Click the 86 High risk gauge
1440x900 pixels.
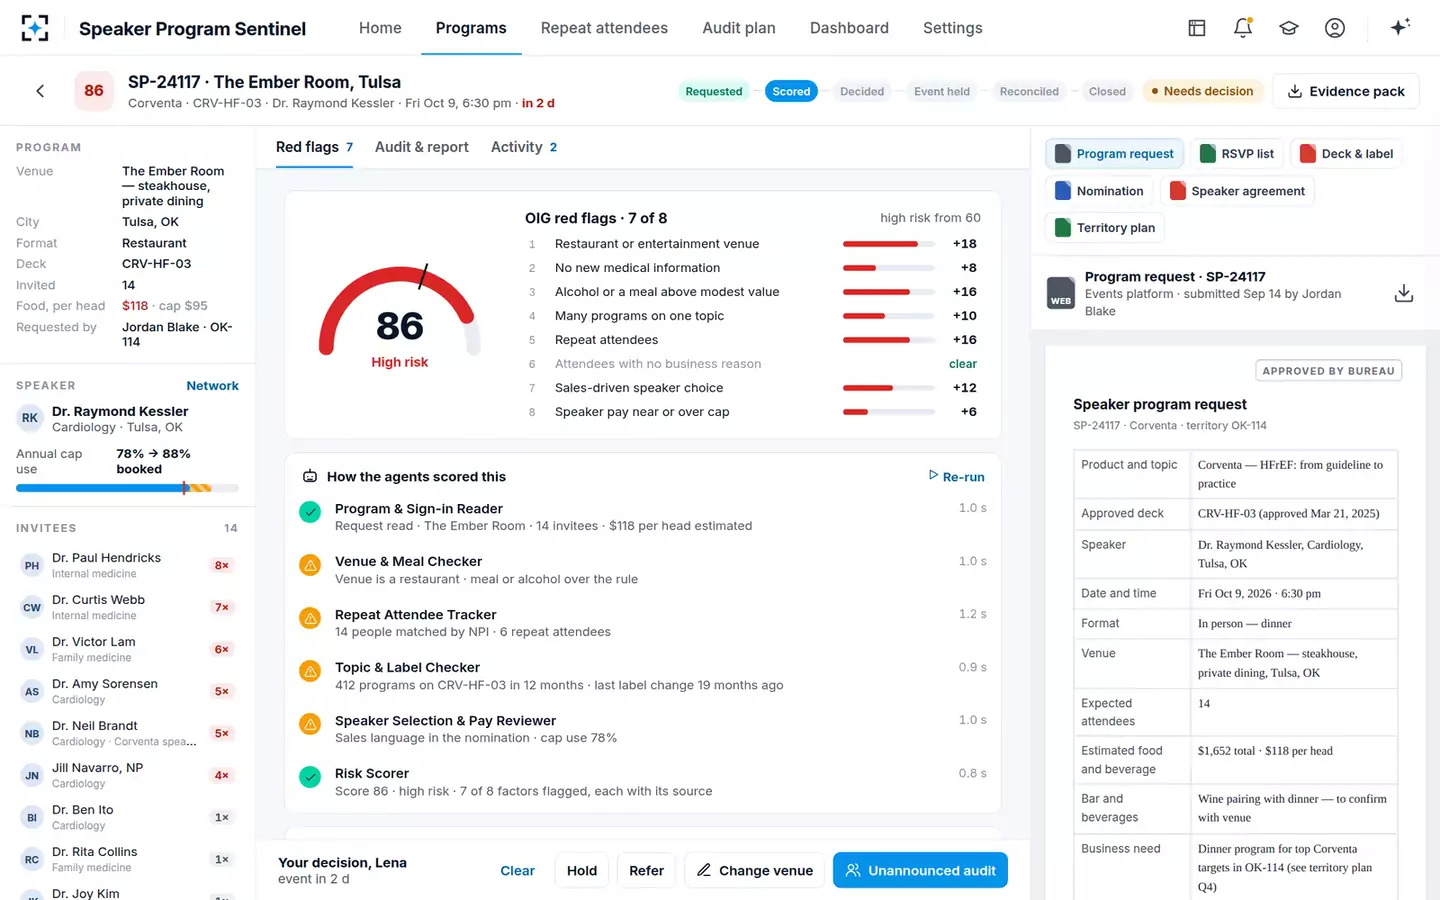[400, 315]
